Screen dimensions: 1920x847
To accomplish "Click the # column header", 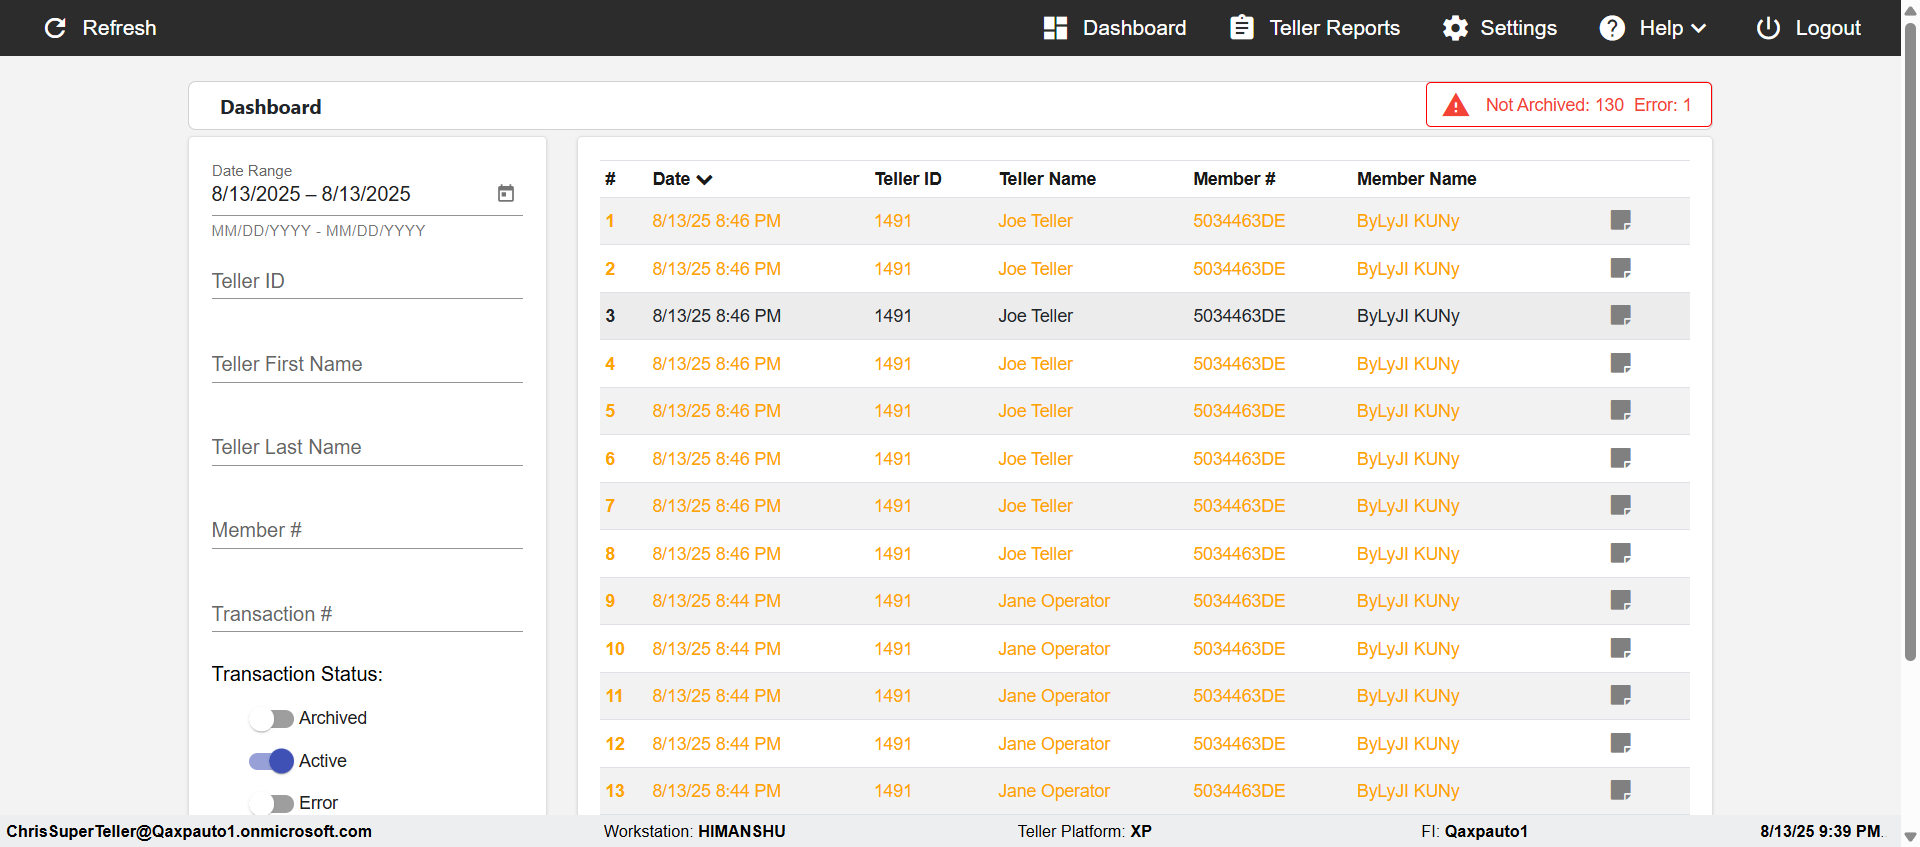I will [610, 179].
